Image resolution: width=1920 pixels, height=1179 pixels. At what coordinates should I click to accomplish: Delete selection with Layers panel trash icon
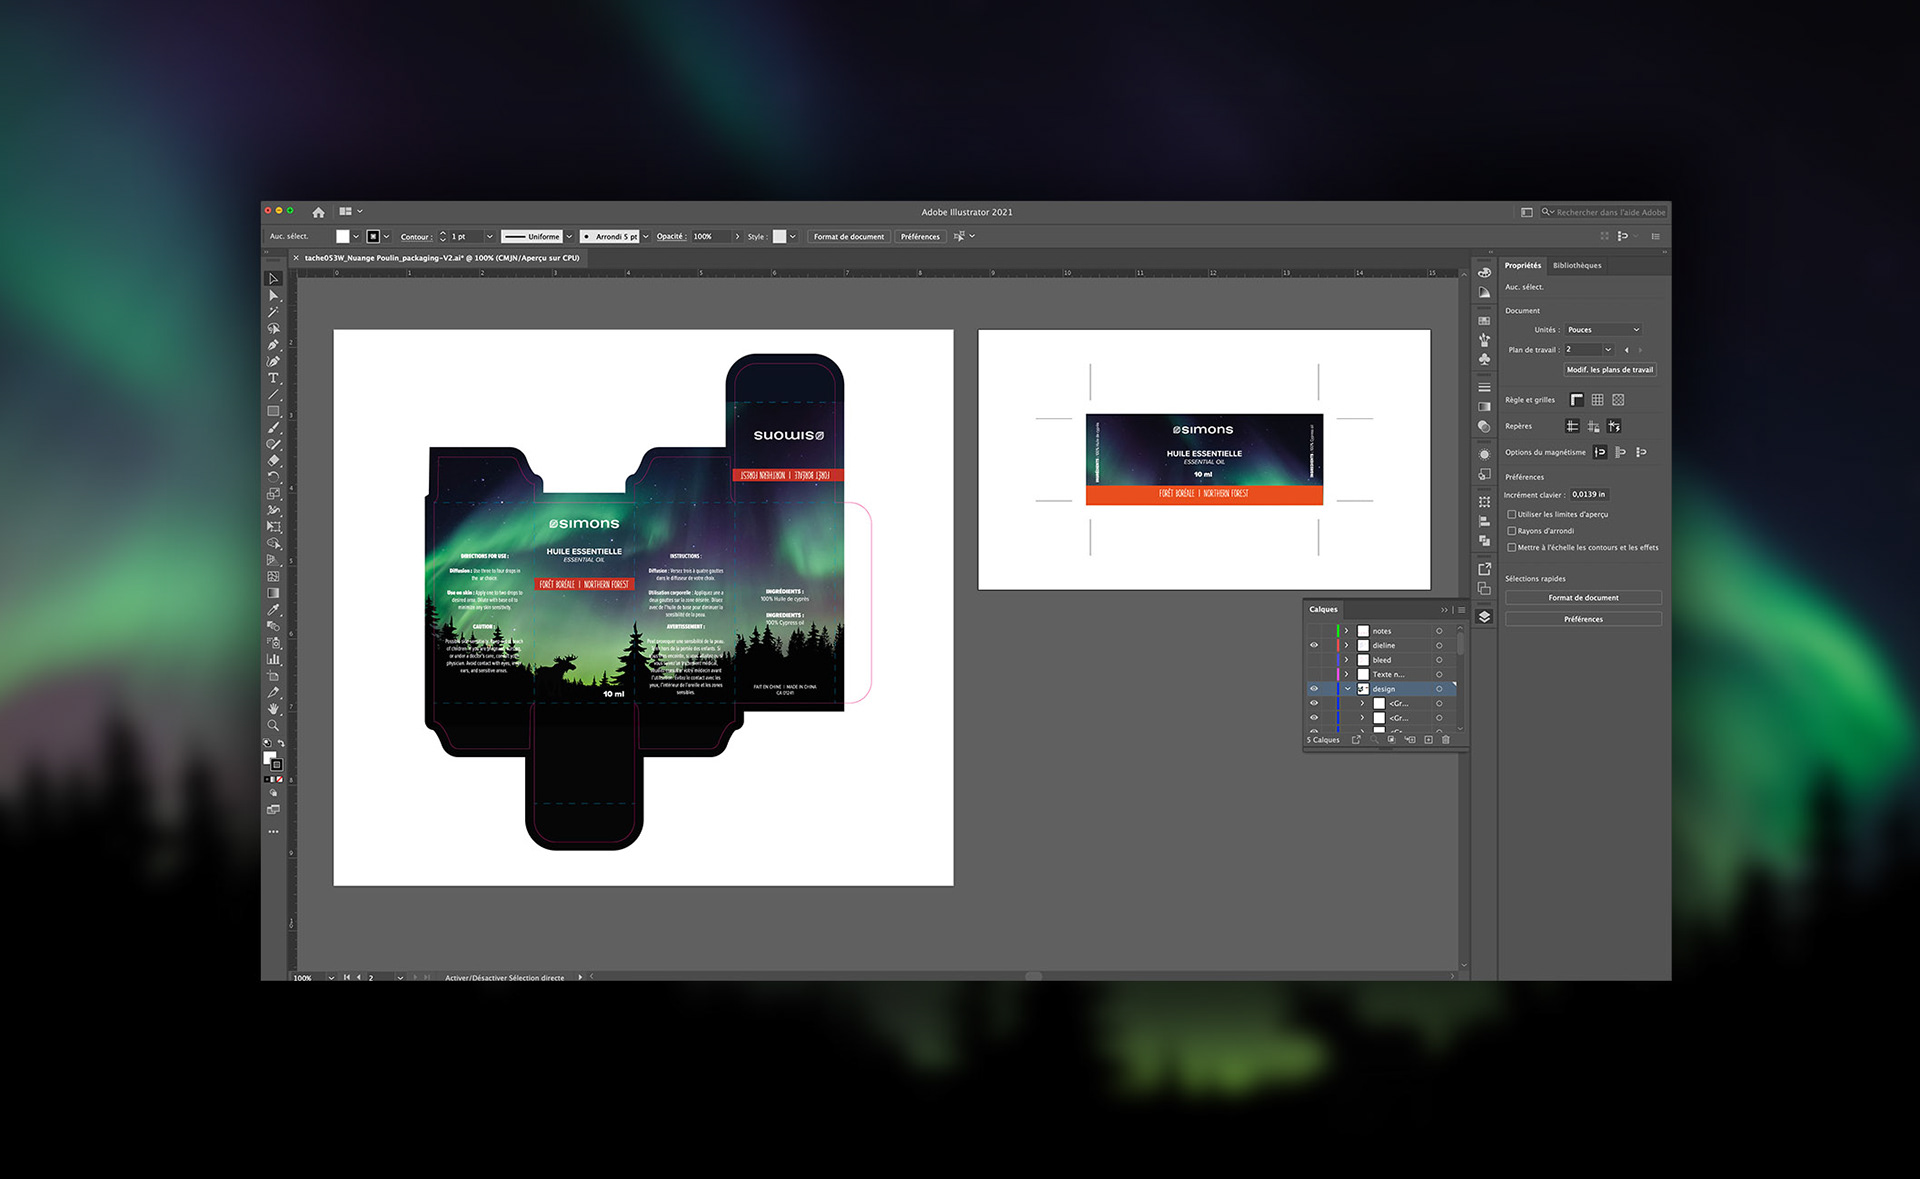1445,740
